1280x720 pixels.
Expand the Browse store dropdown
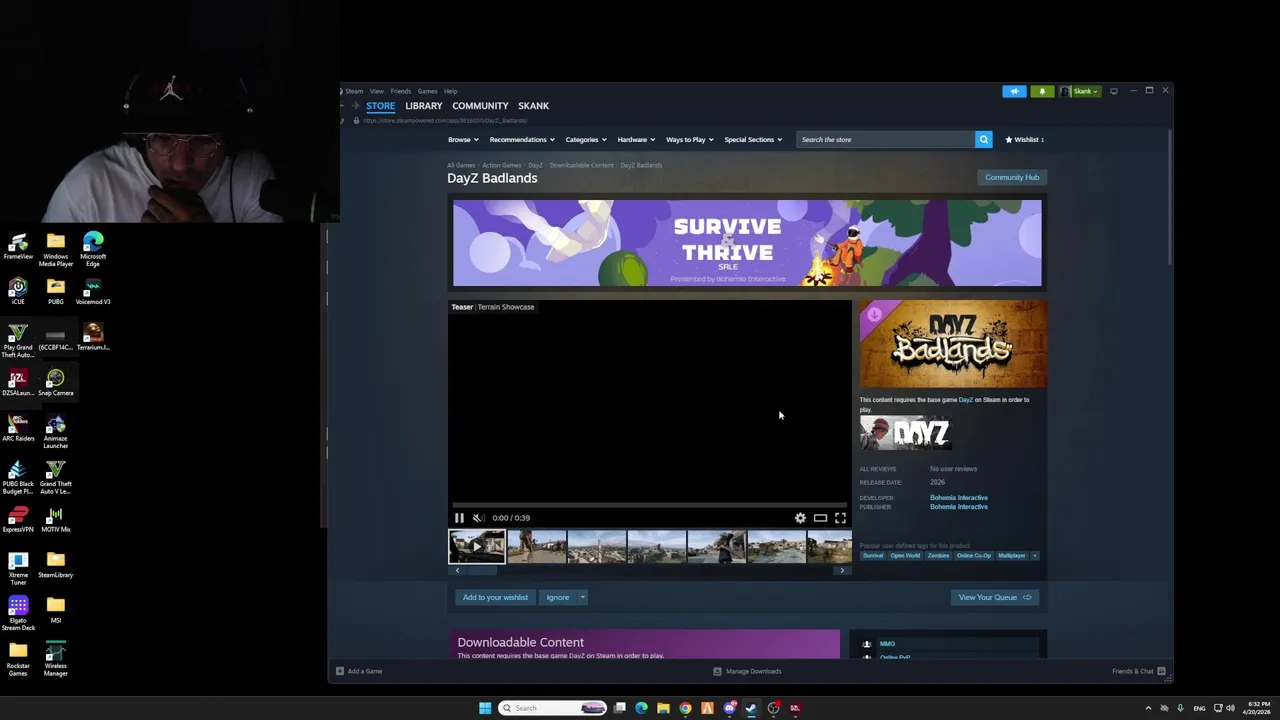point(463,140)
